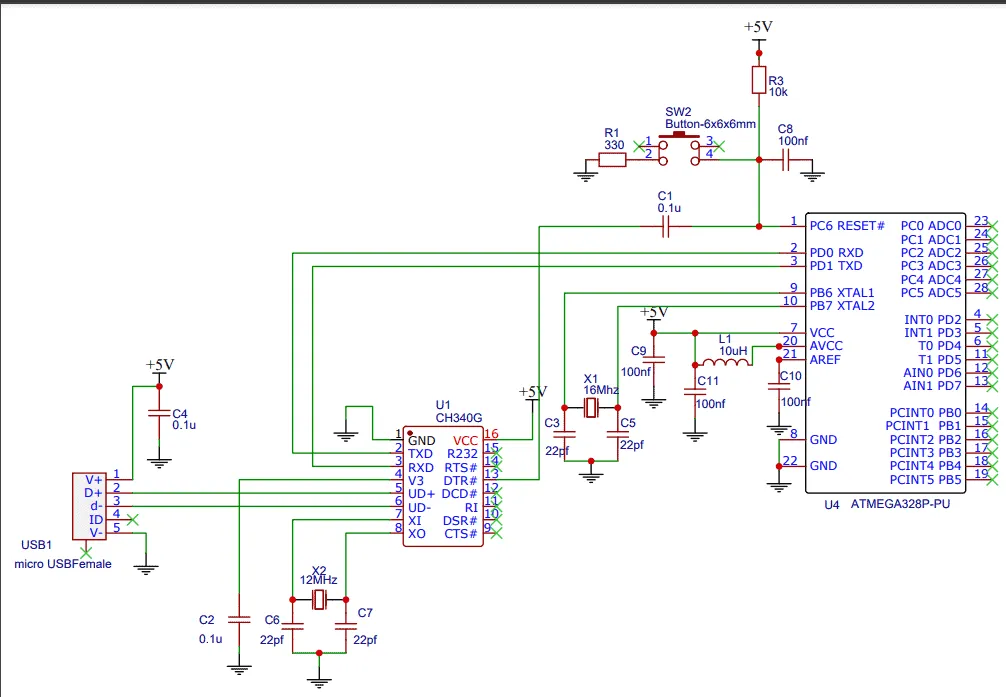Click the red VCC label on CH340G
This screenshot has width=1006, height=697.
465,441
